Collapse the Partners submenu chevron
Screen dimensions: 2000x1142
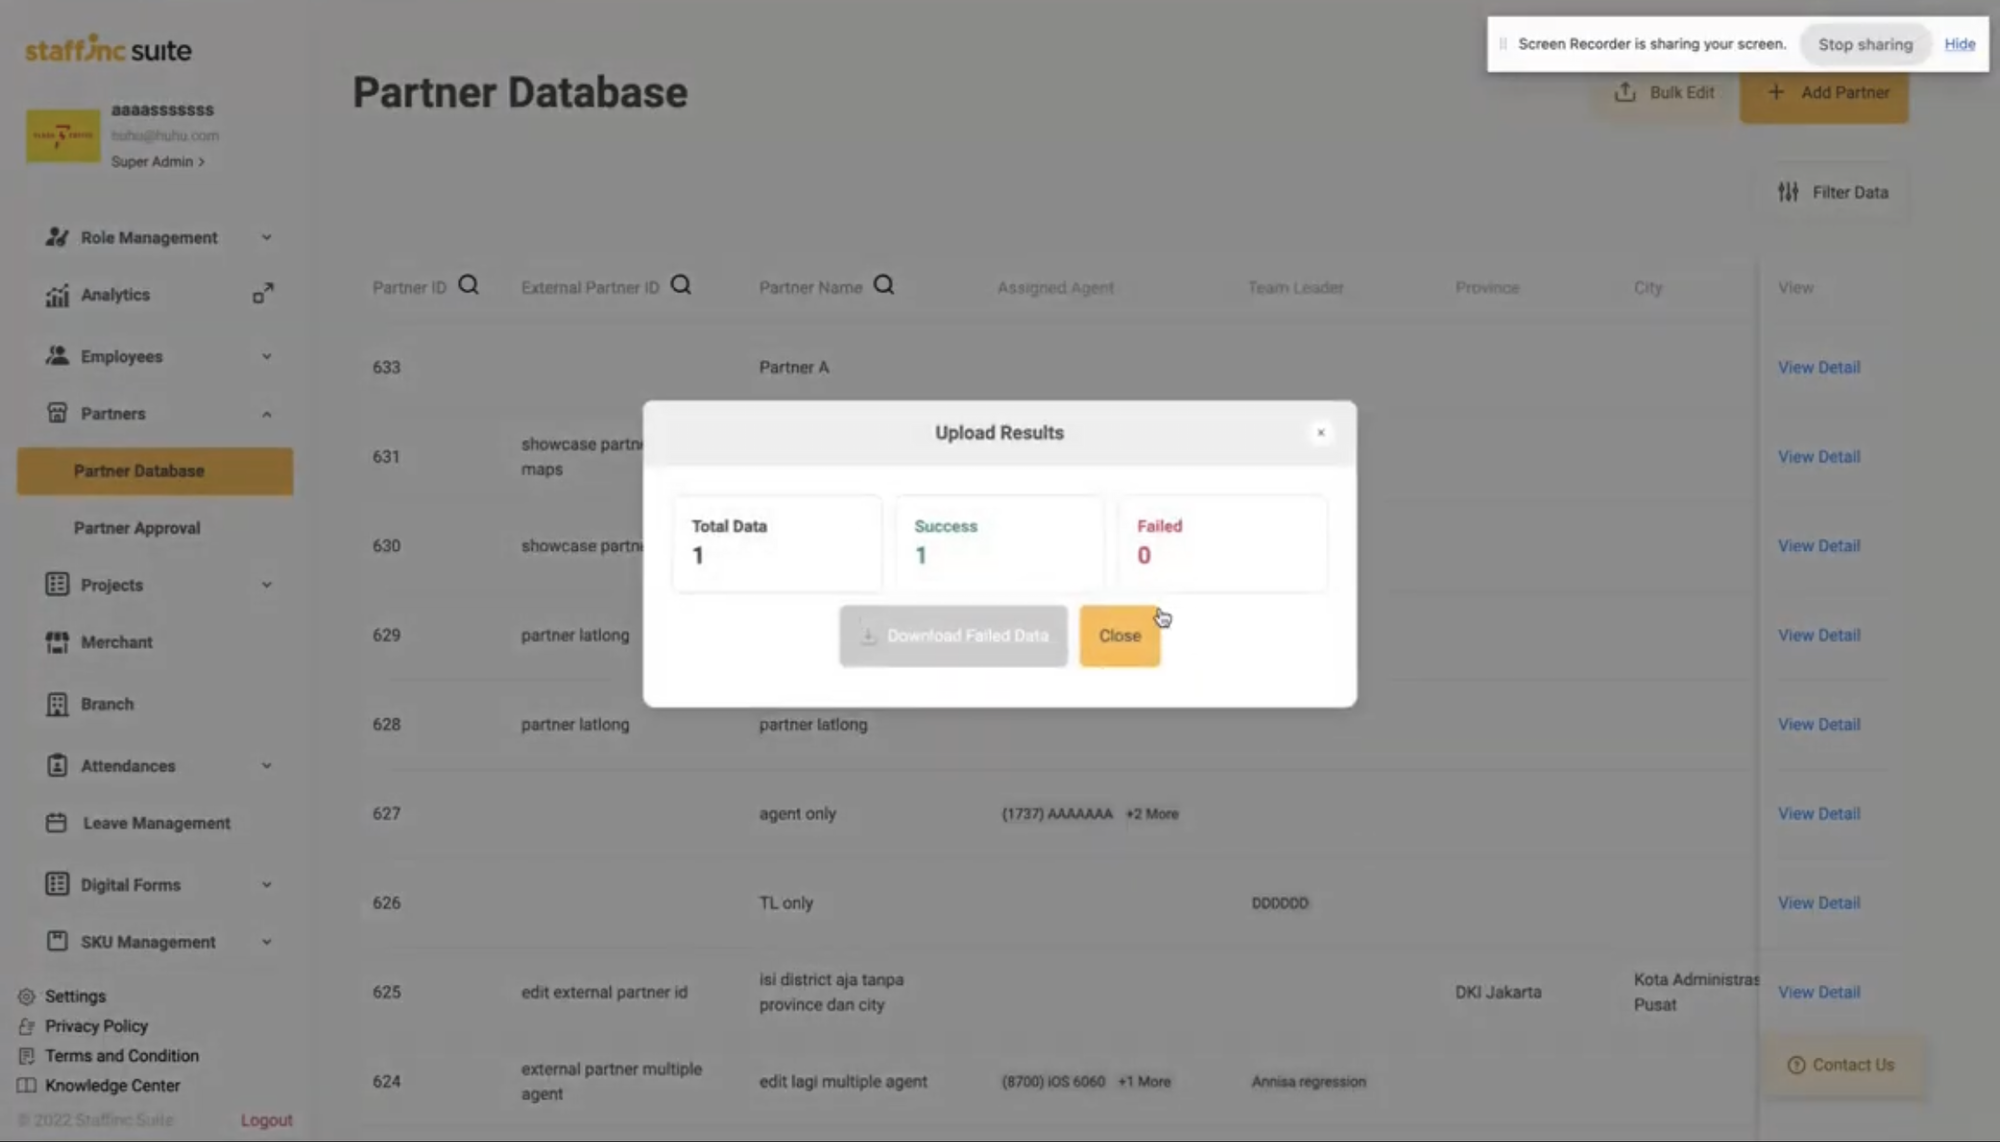267,414
